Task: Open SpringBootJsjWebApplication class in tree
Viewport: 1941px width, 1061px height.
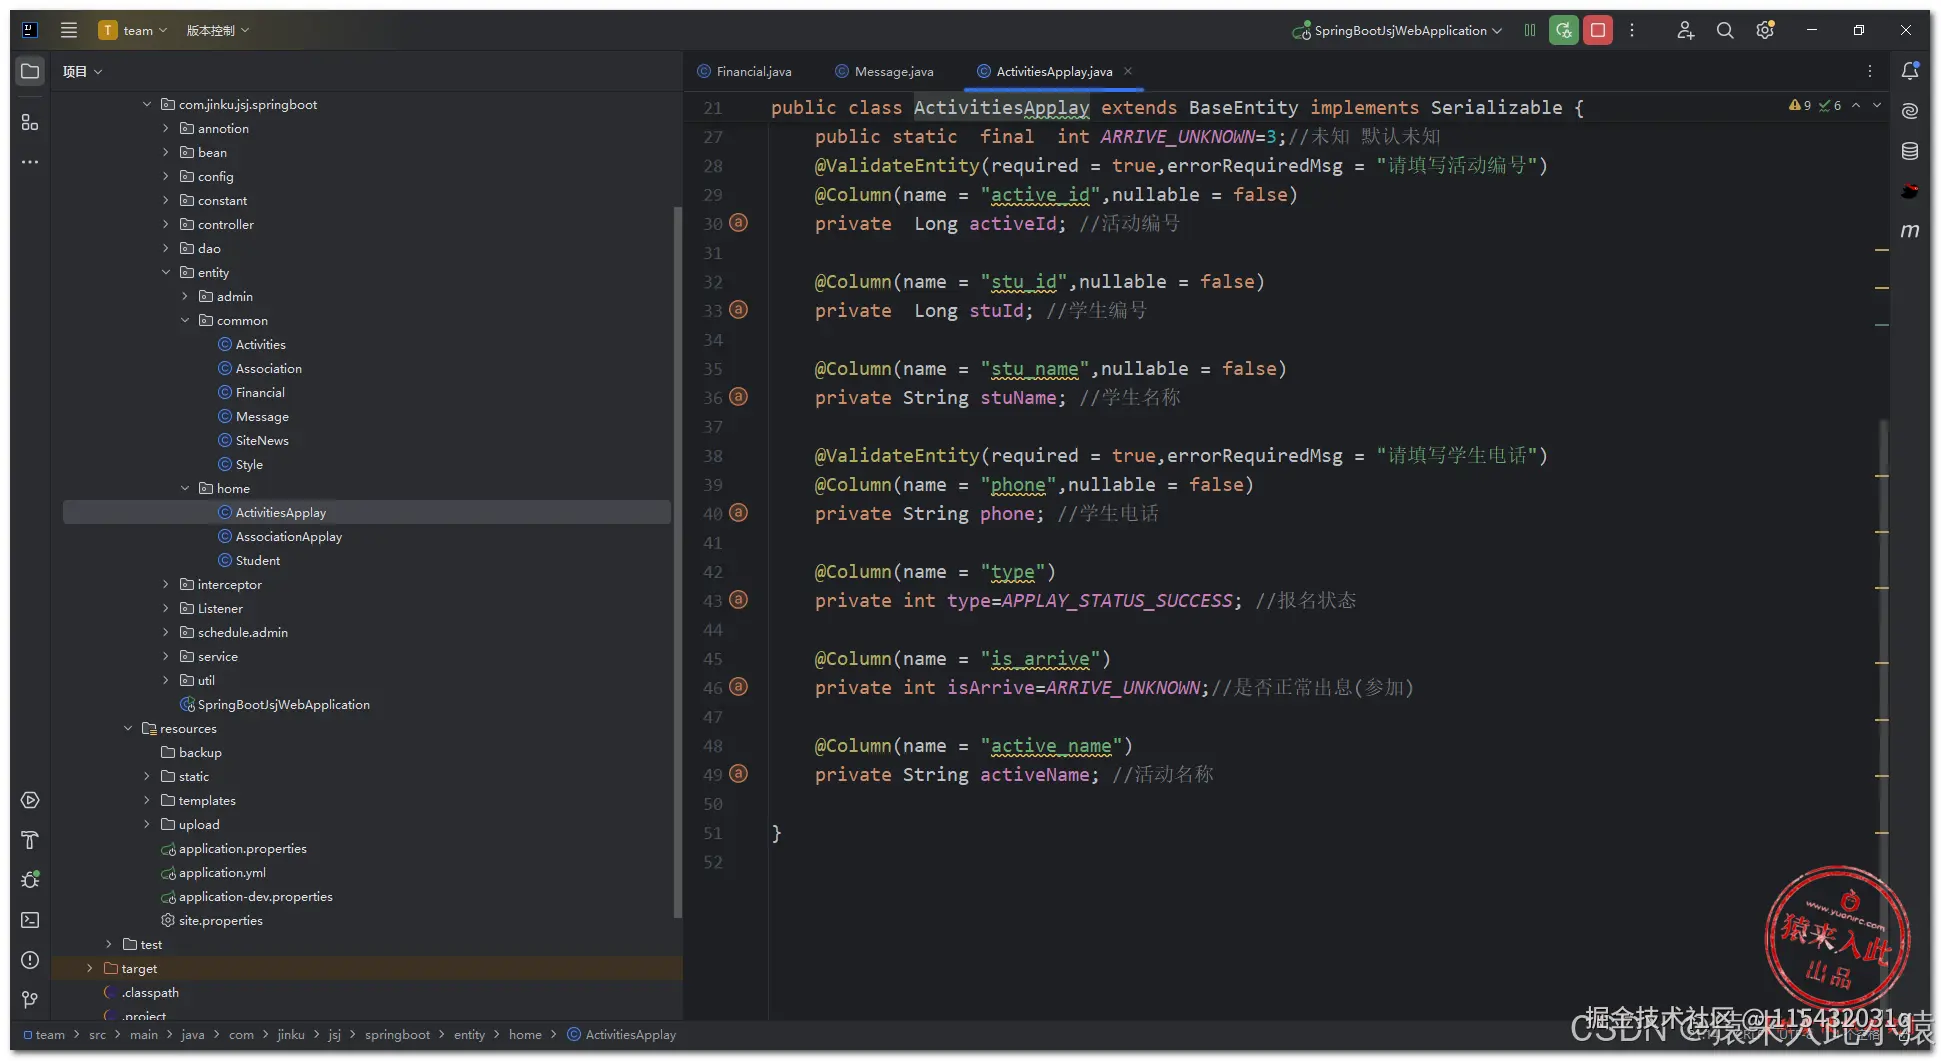Action: pos(283,704)
